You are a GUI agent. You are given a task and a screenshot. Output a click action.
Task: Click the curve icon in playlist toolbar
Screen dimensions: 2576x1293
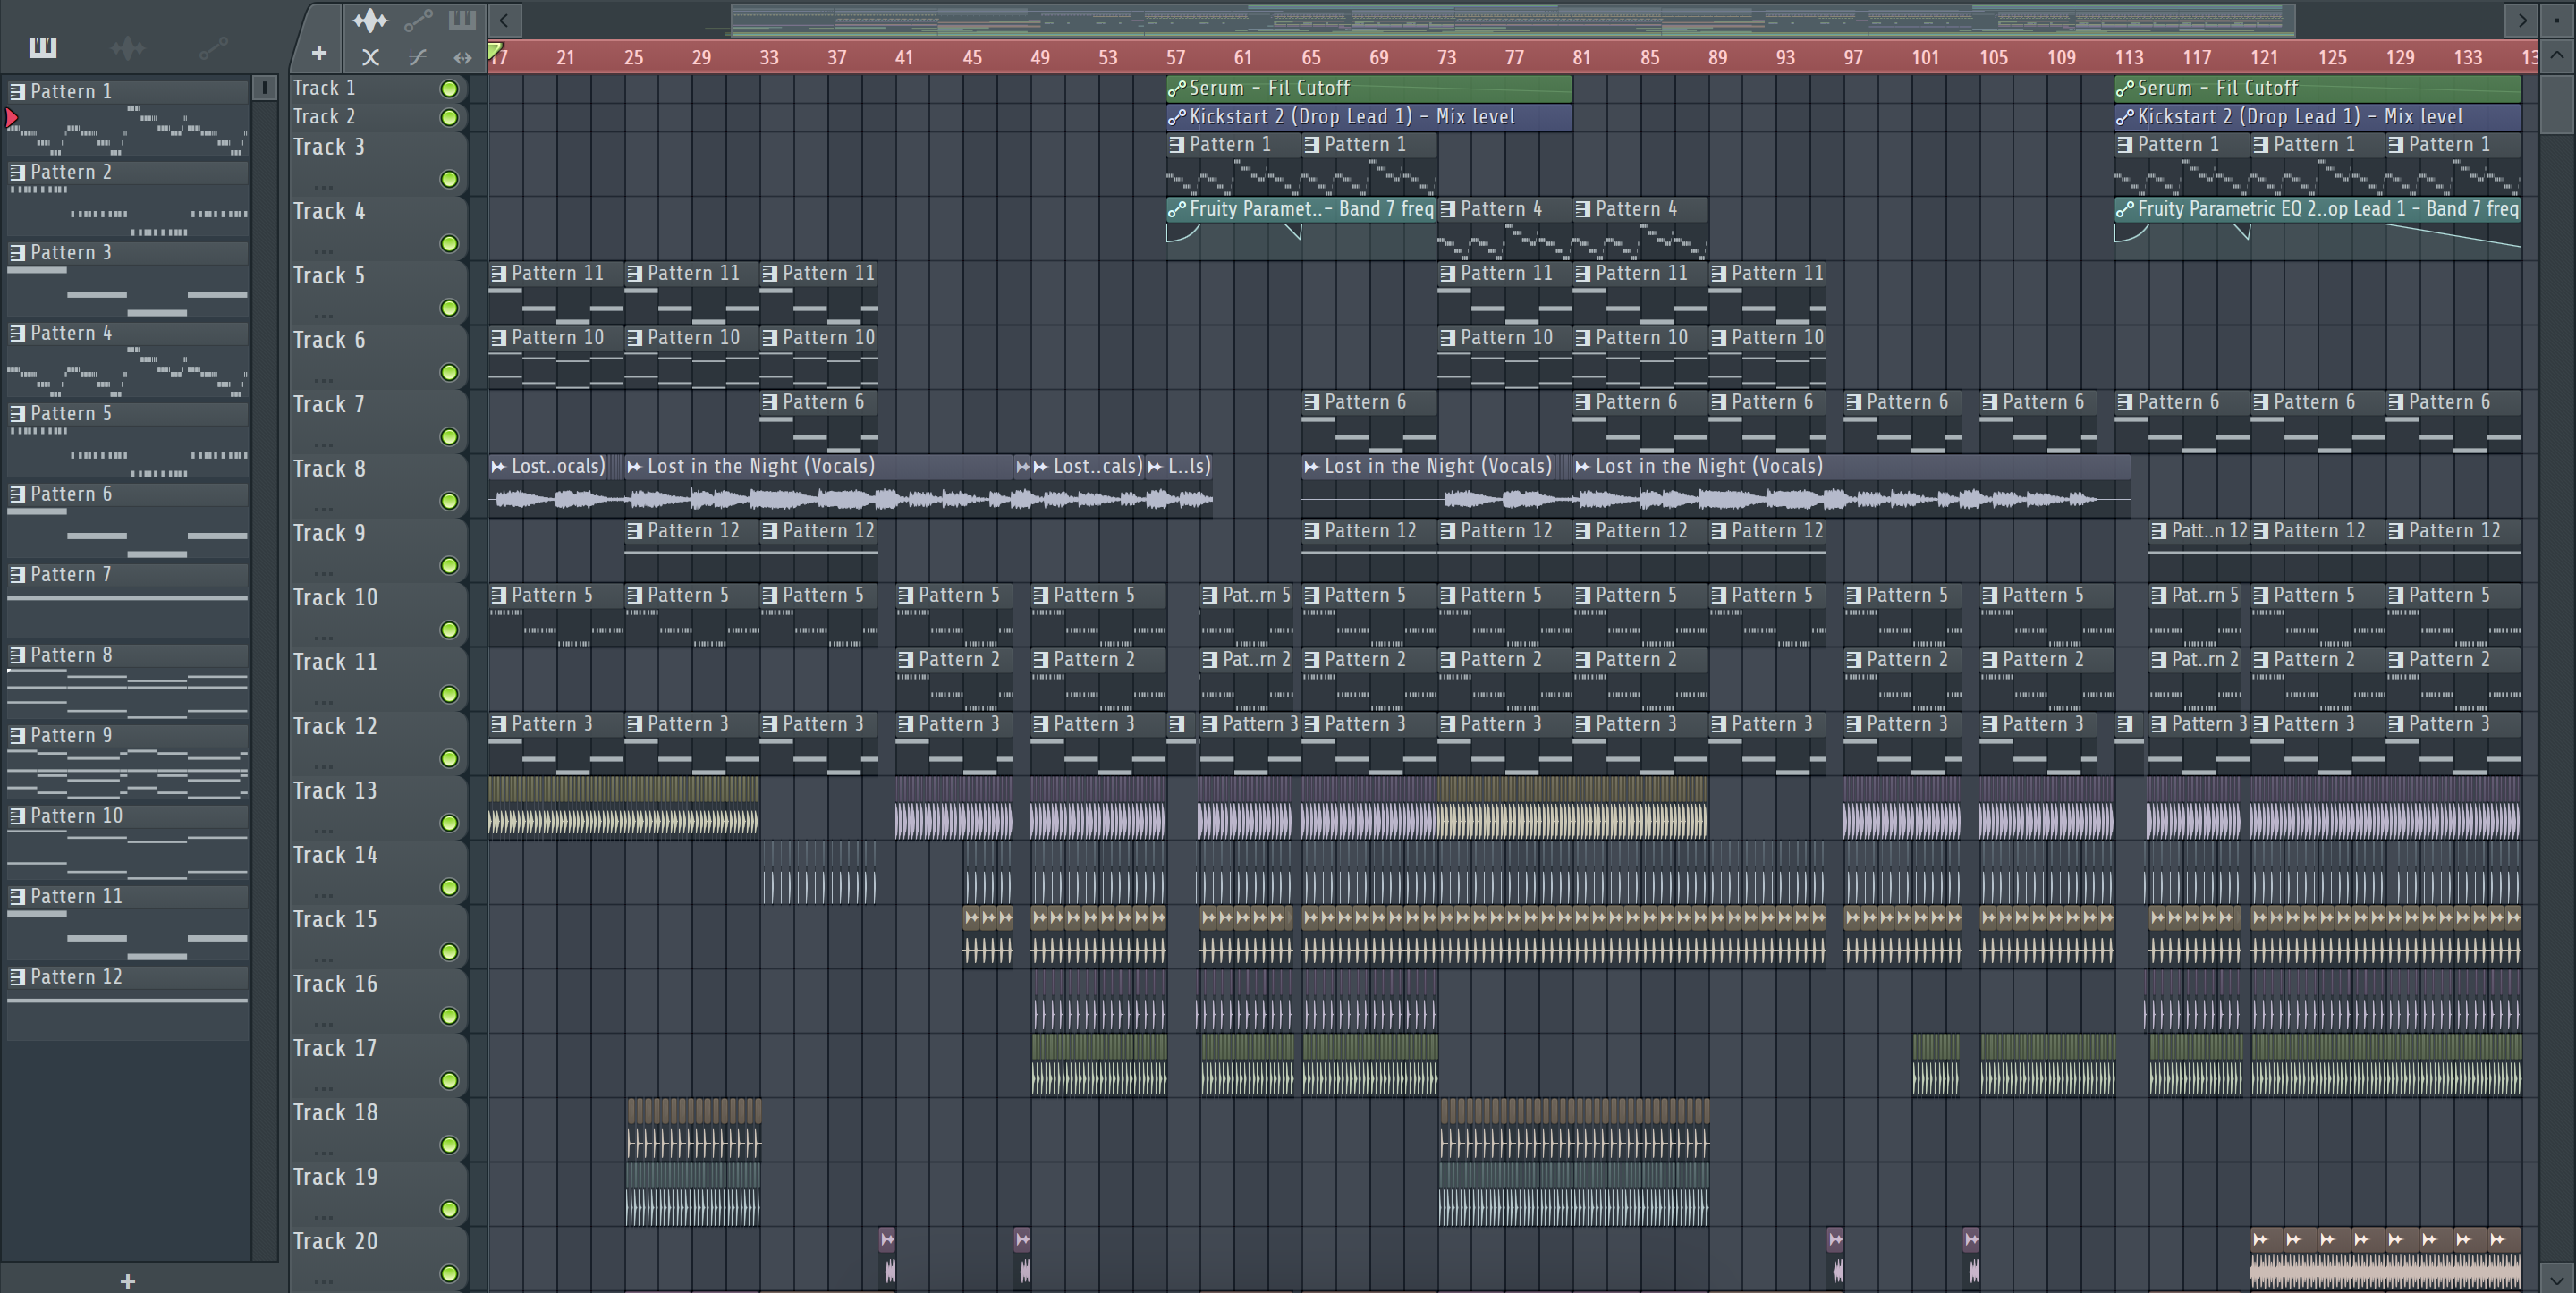click(417, 57)
